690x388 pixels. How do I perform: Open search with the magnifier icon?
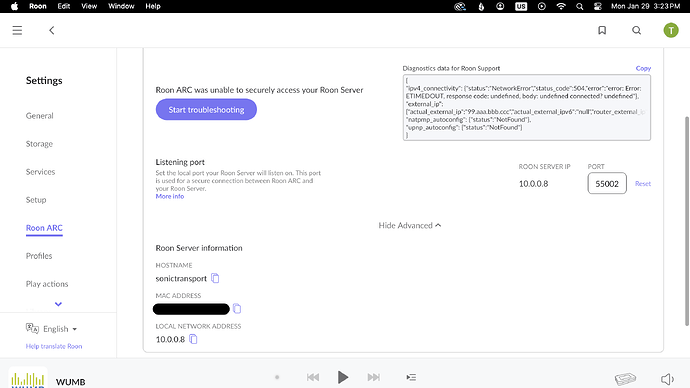(636, 30)
